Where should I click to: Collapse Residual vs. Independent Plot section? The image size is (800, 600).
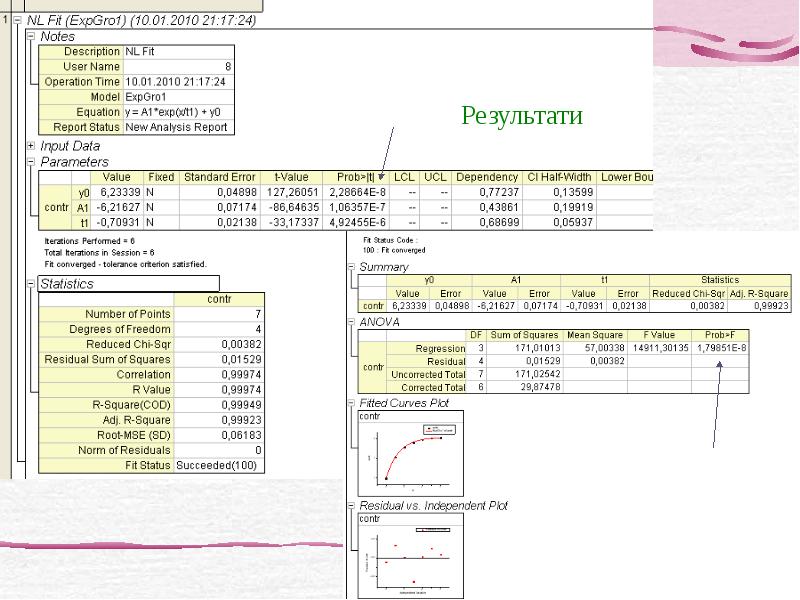pos(351,506)
